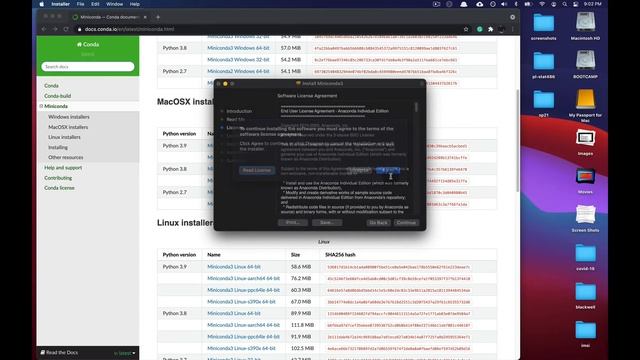
Task: Select the blackwell folder on desktop
Action: pyautogui.click(x=585, y=296)
